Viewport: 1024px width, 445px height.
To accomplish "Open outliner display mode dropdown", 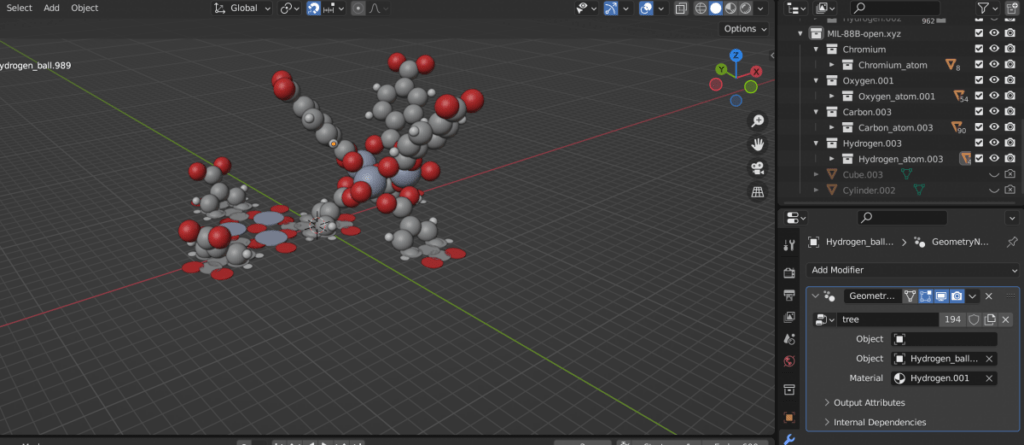I will [826, 8].
